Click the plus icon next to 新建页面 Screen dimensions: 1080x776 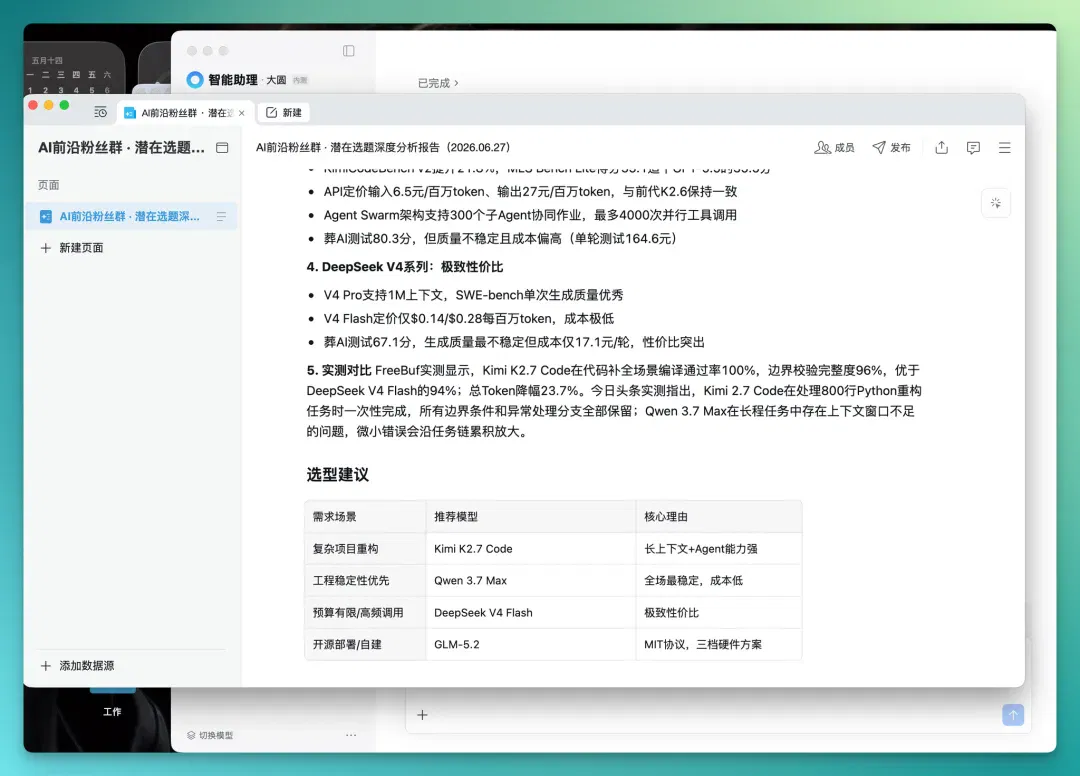pos(45,248)
